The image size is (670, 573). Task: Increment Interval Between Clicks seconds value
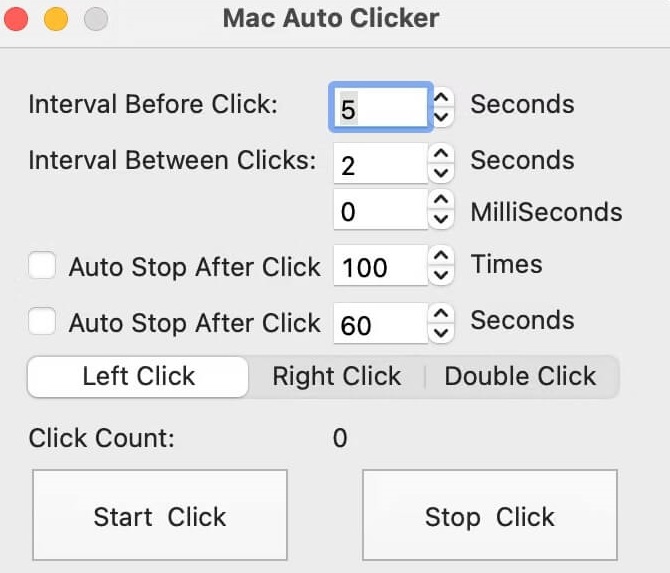440,154
